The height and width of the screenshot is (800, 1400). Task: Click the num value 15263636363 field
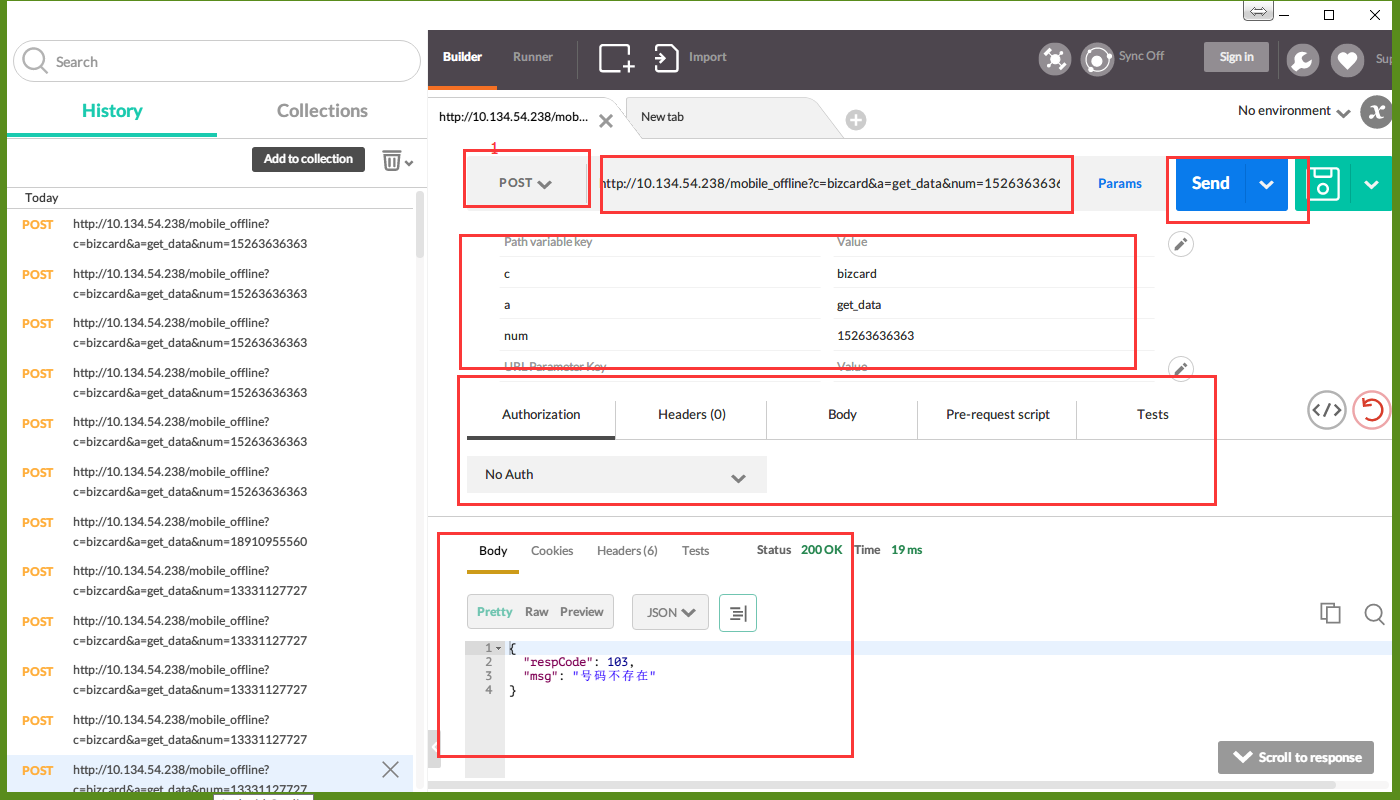tap(994, 336)
